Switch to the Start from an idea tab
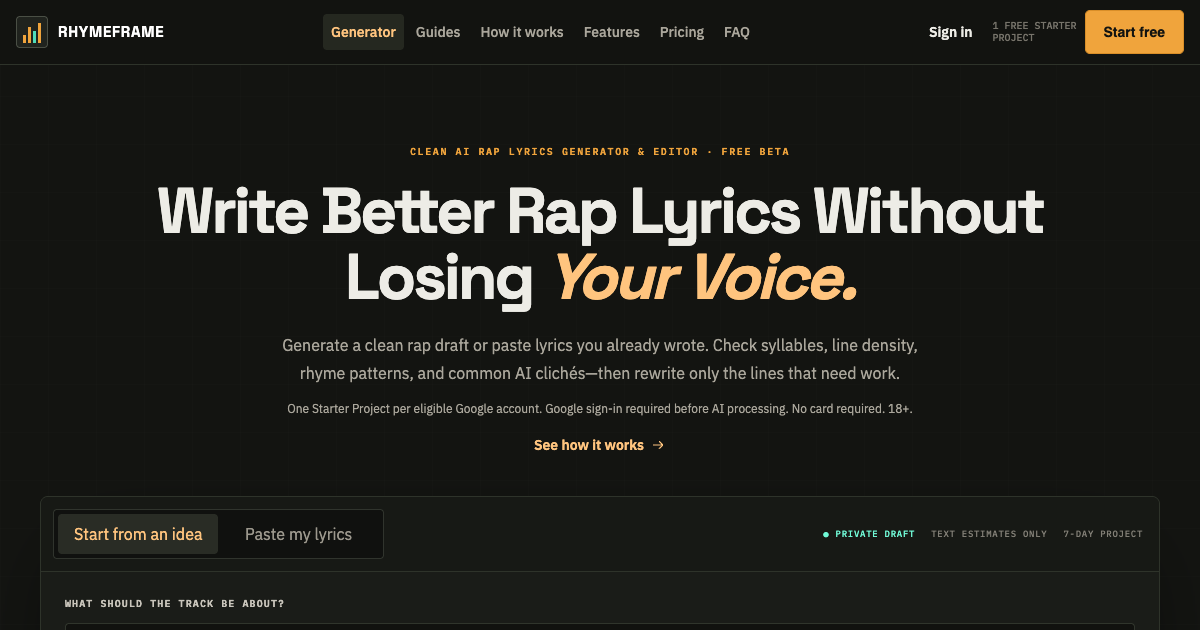Image resolution: width=1200 pixels, height=630 pixels. tap(138, 534)
